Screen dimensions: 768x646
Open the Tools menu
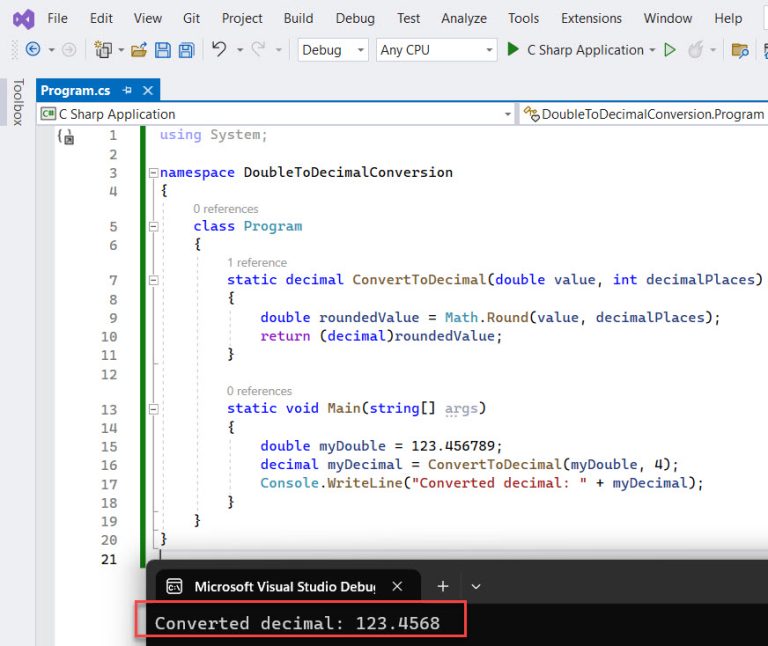(523, 19)
